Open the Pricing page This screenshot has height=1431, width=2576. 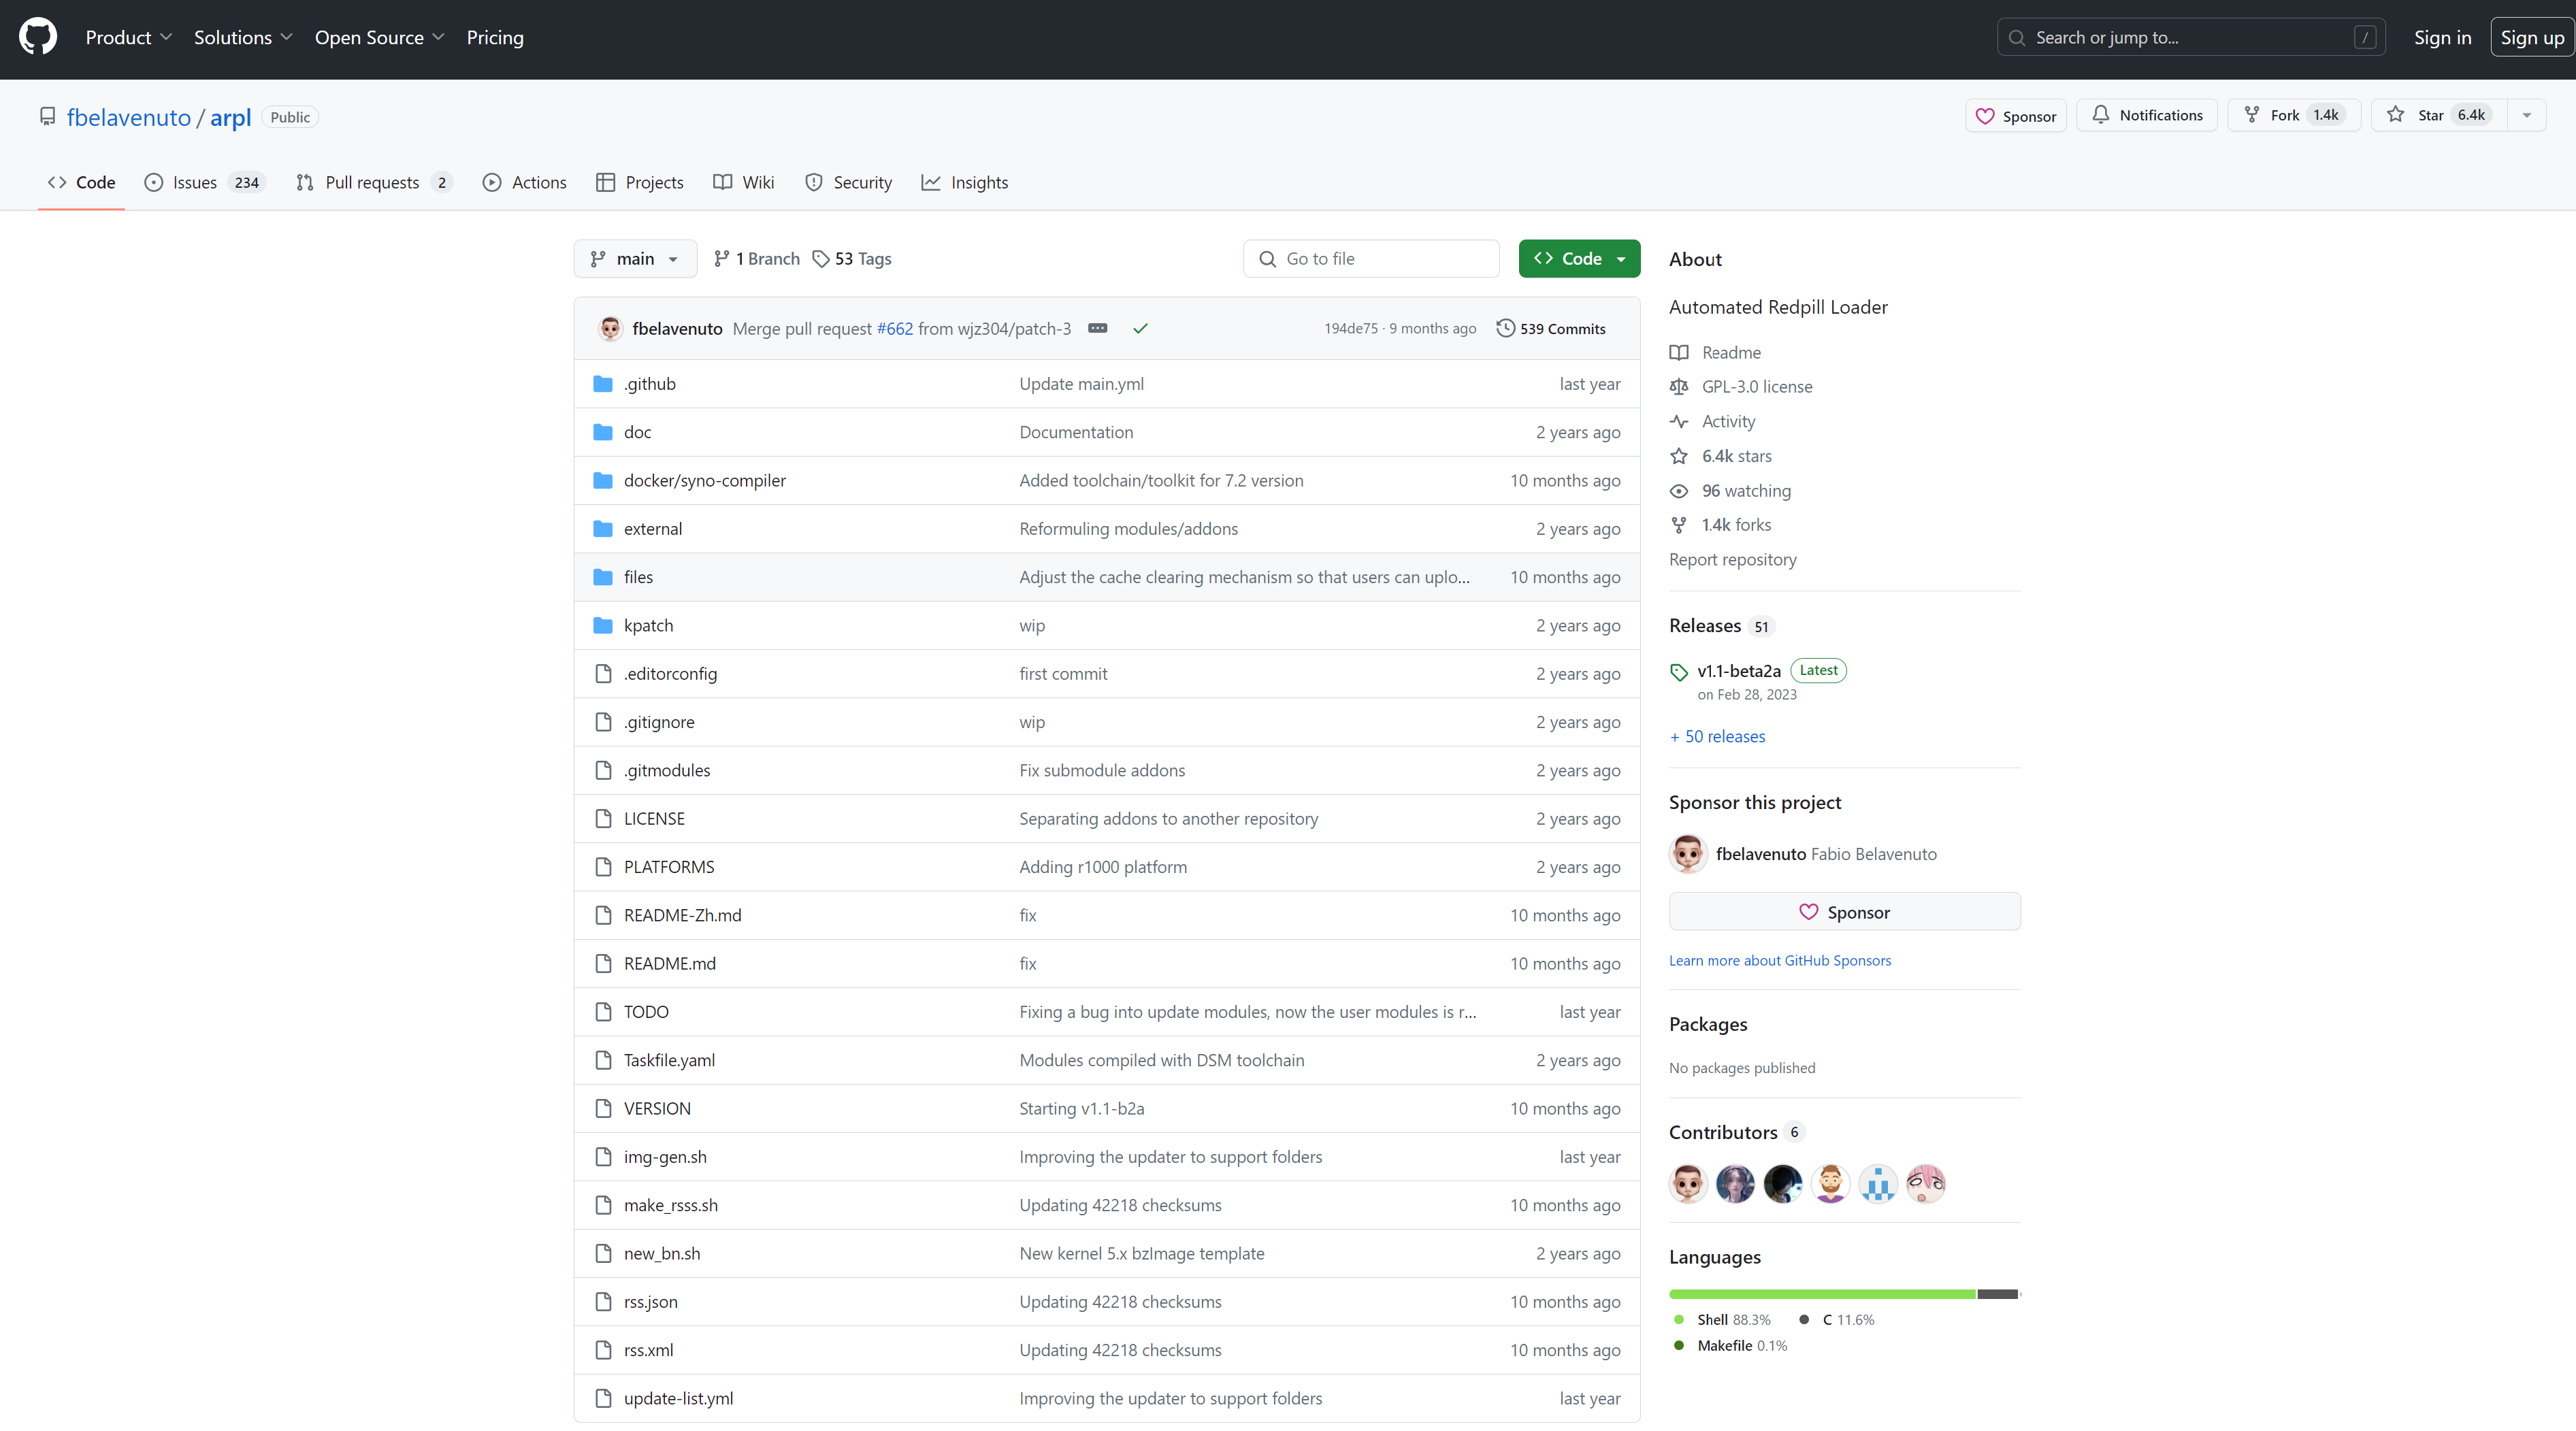pyautogui.click(x=495, y=37)
